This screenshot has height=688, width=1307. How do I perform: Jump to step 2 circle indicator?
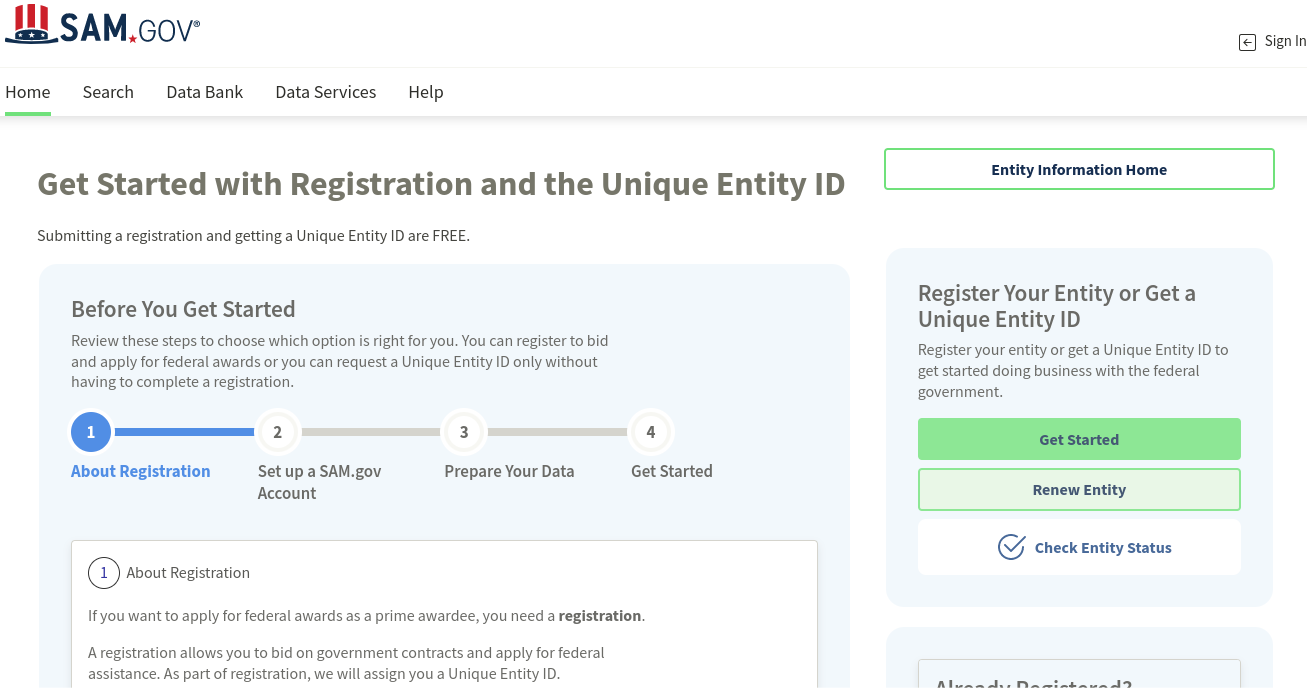pyautogui.click(x=277, y=432)
